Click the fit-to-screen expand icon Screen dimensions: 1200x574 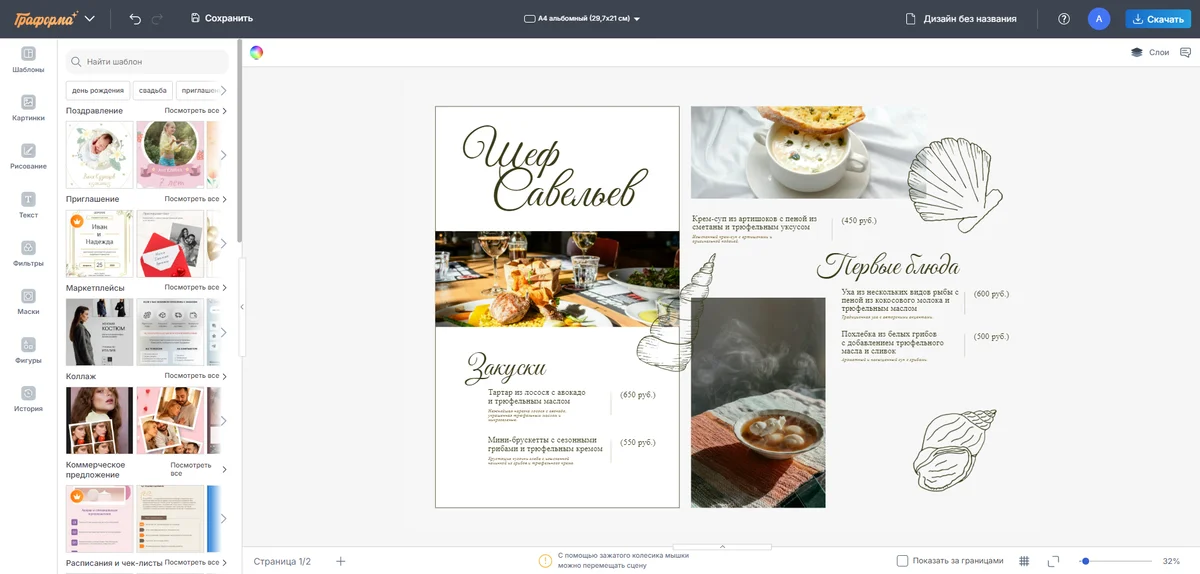pyautogui.click(x=1053, y=561)
